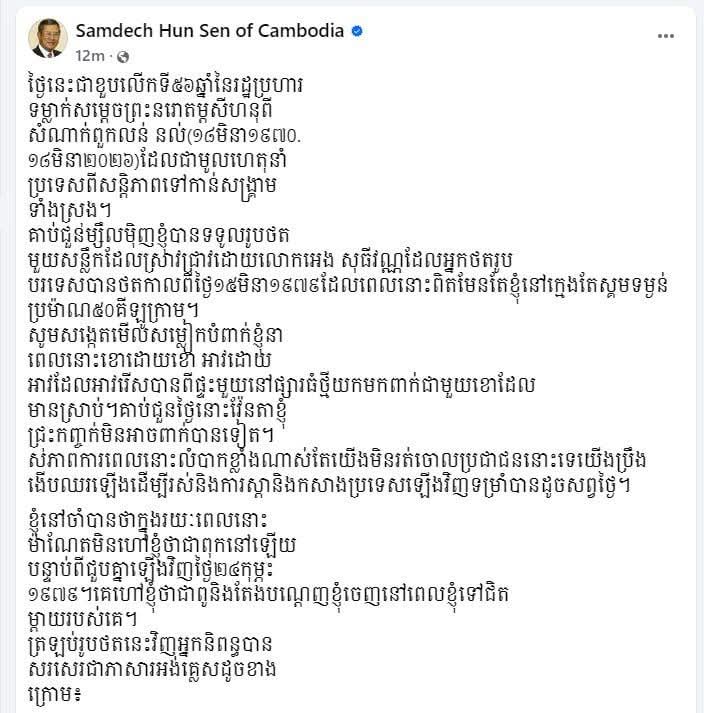Image resolution: width=704 pixels, height=713 pixels.
Task: Open the three-dot post options menu
Action: (x=665, y=35)
